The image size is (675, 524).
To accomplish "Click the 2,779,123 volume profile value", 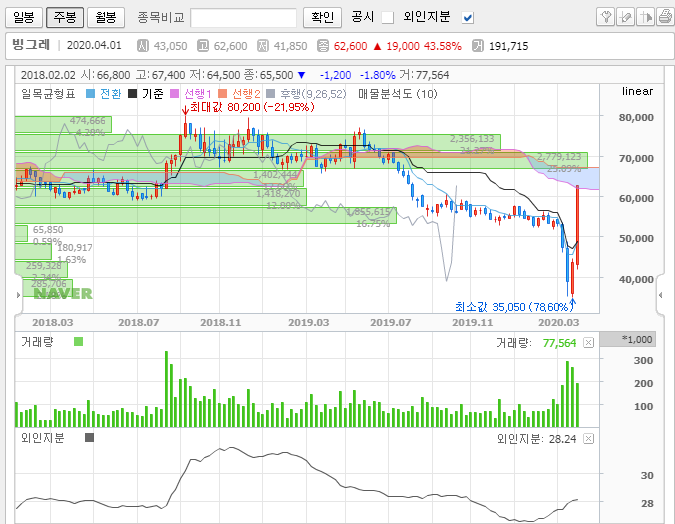I will click(559, 156).
